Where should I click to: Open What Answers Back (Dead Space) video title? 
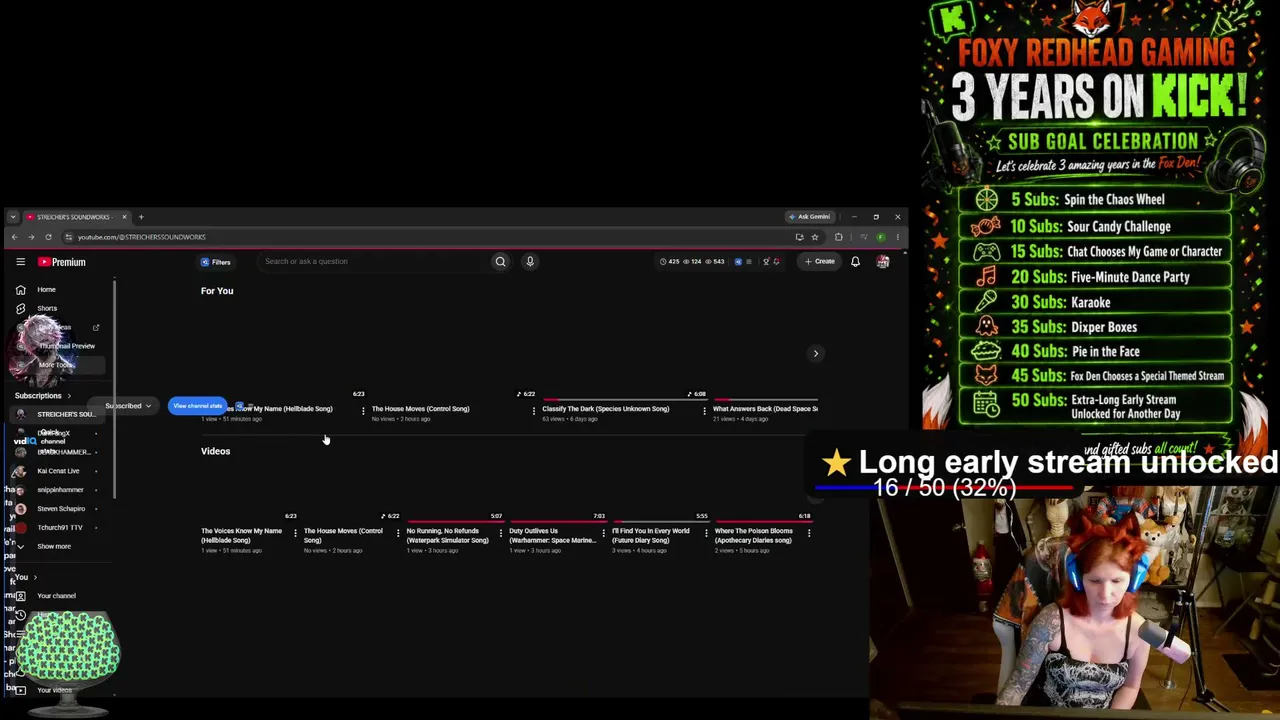pyautogui.click(x=765, y=409)
